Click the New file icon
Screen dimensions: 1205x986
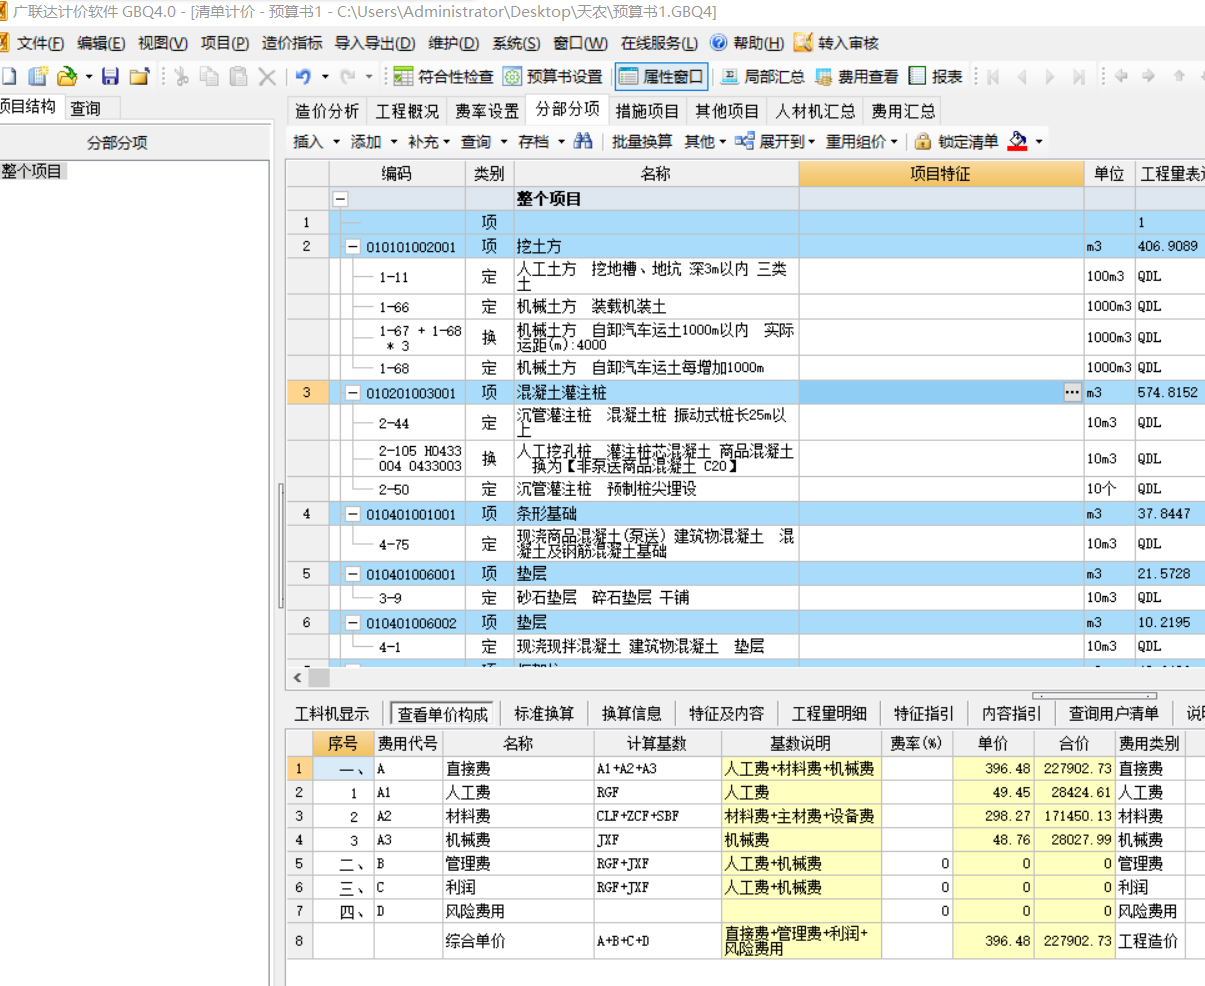[x=9, y=77]
